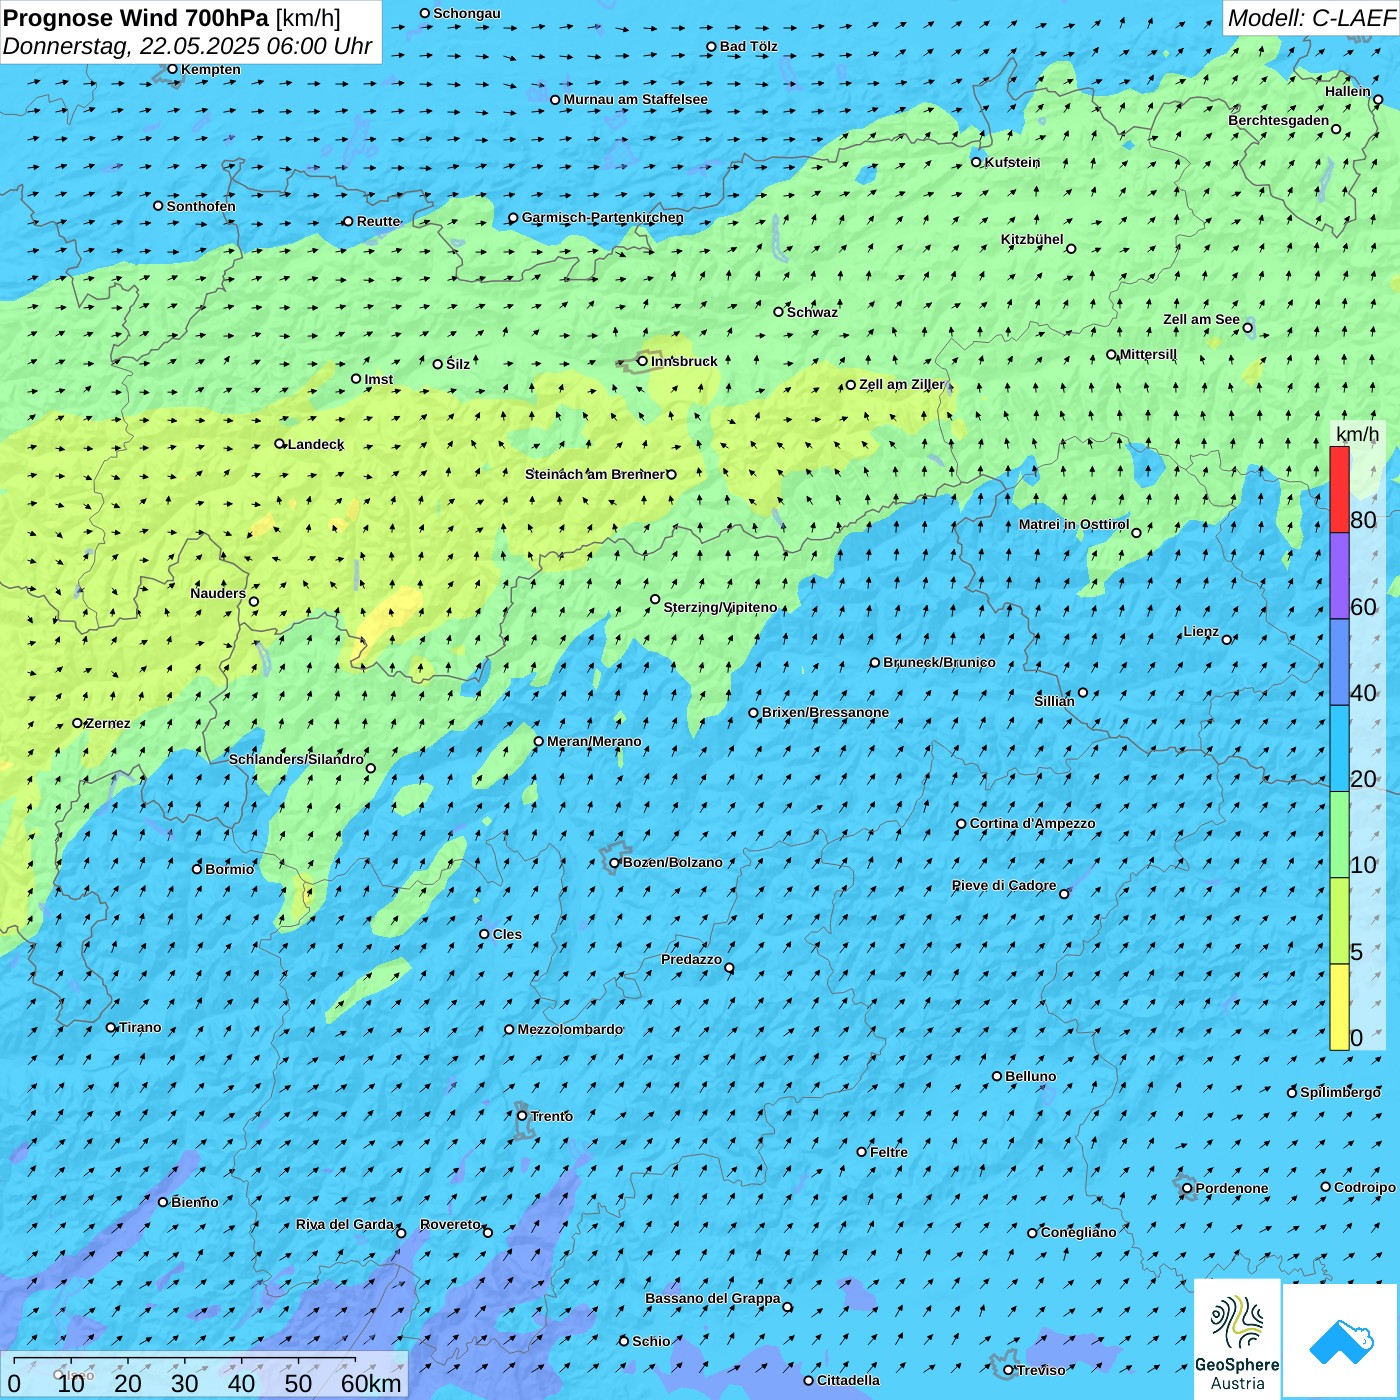Select the Landeck location marker
Viewport: 1400px width, 1400px height.
click(280, 444)
